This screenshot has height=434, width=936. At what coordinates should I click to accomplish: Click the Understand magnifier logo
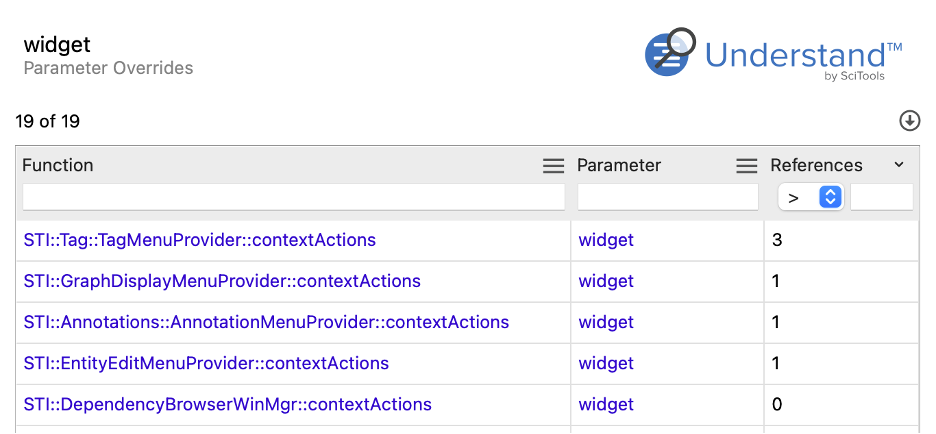tap(670, 51)
